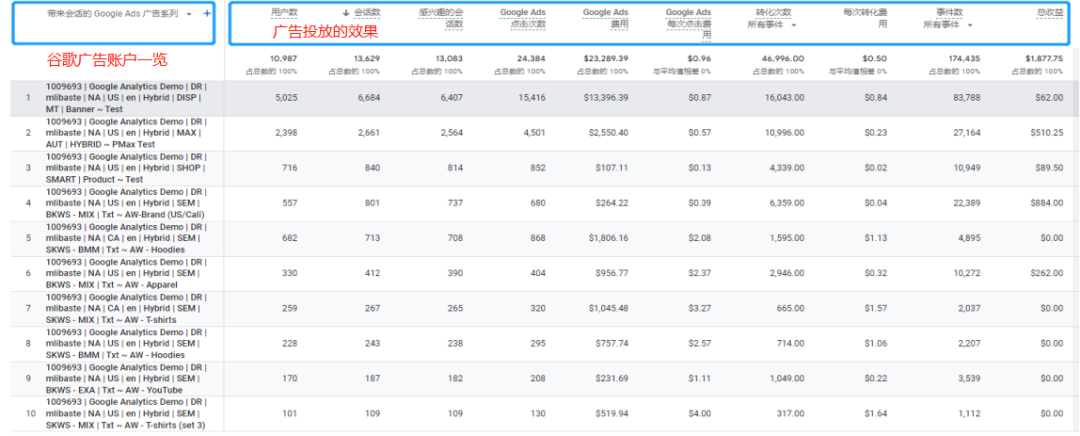Select the DISP MT Banner ~ Test campaign

(125, 98)
